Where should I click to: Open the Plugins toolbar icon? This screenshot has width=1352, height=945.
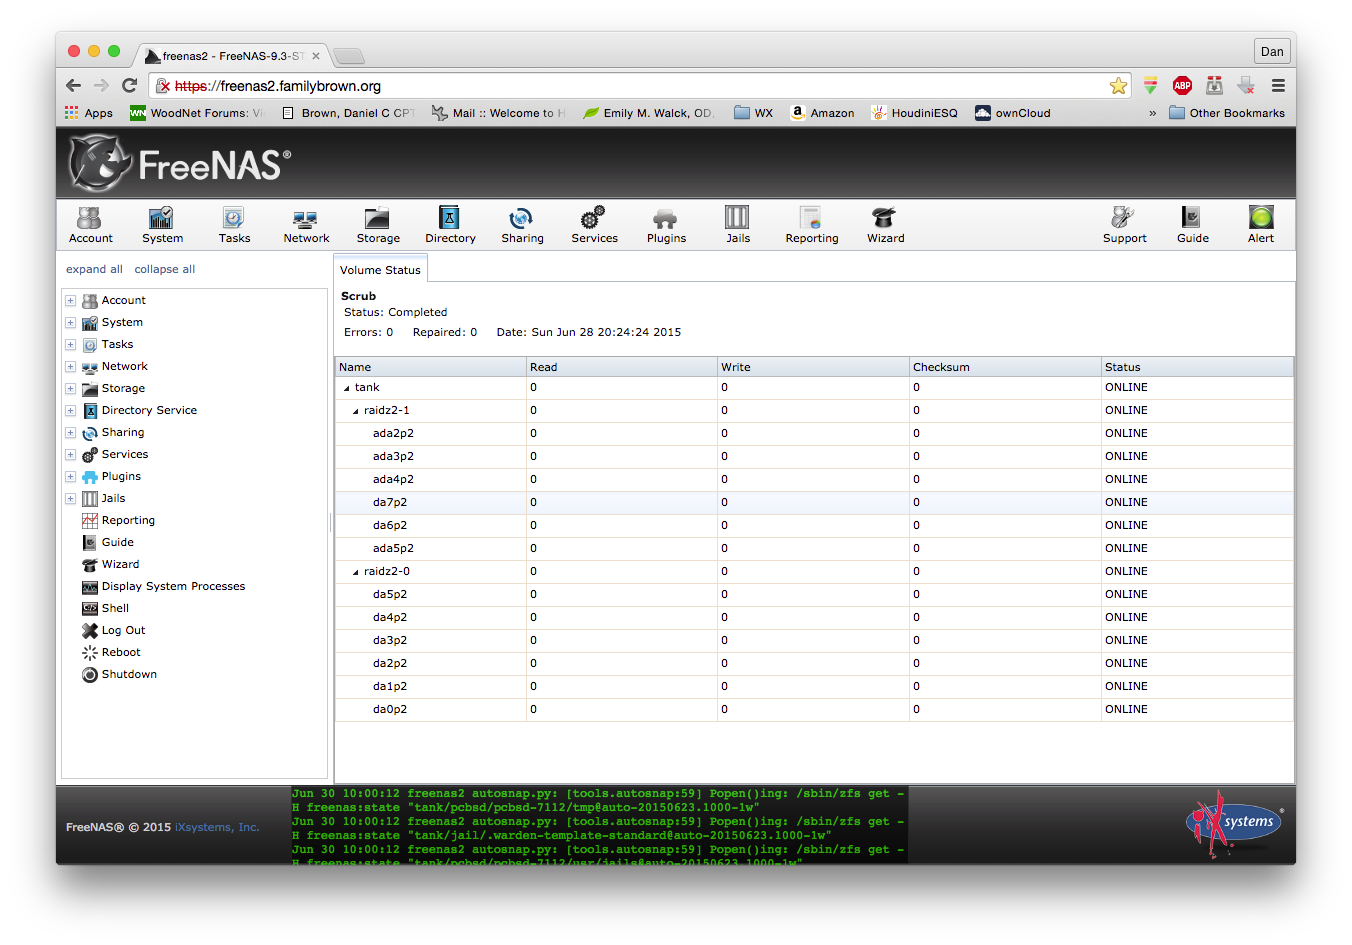pos(666,225)
